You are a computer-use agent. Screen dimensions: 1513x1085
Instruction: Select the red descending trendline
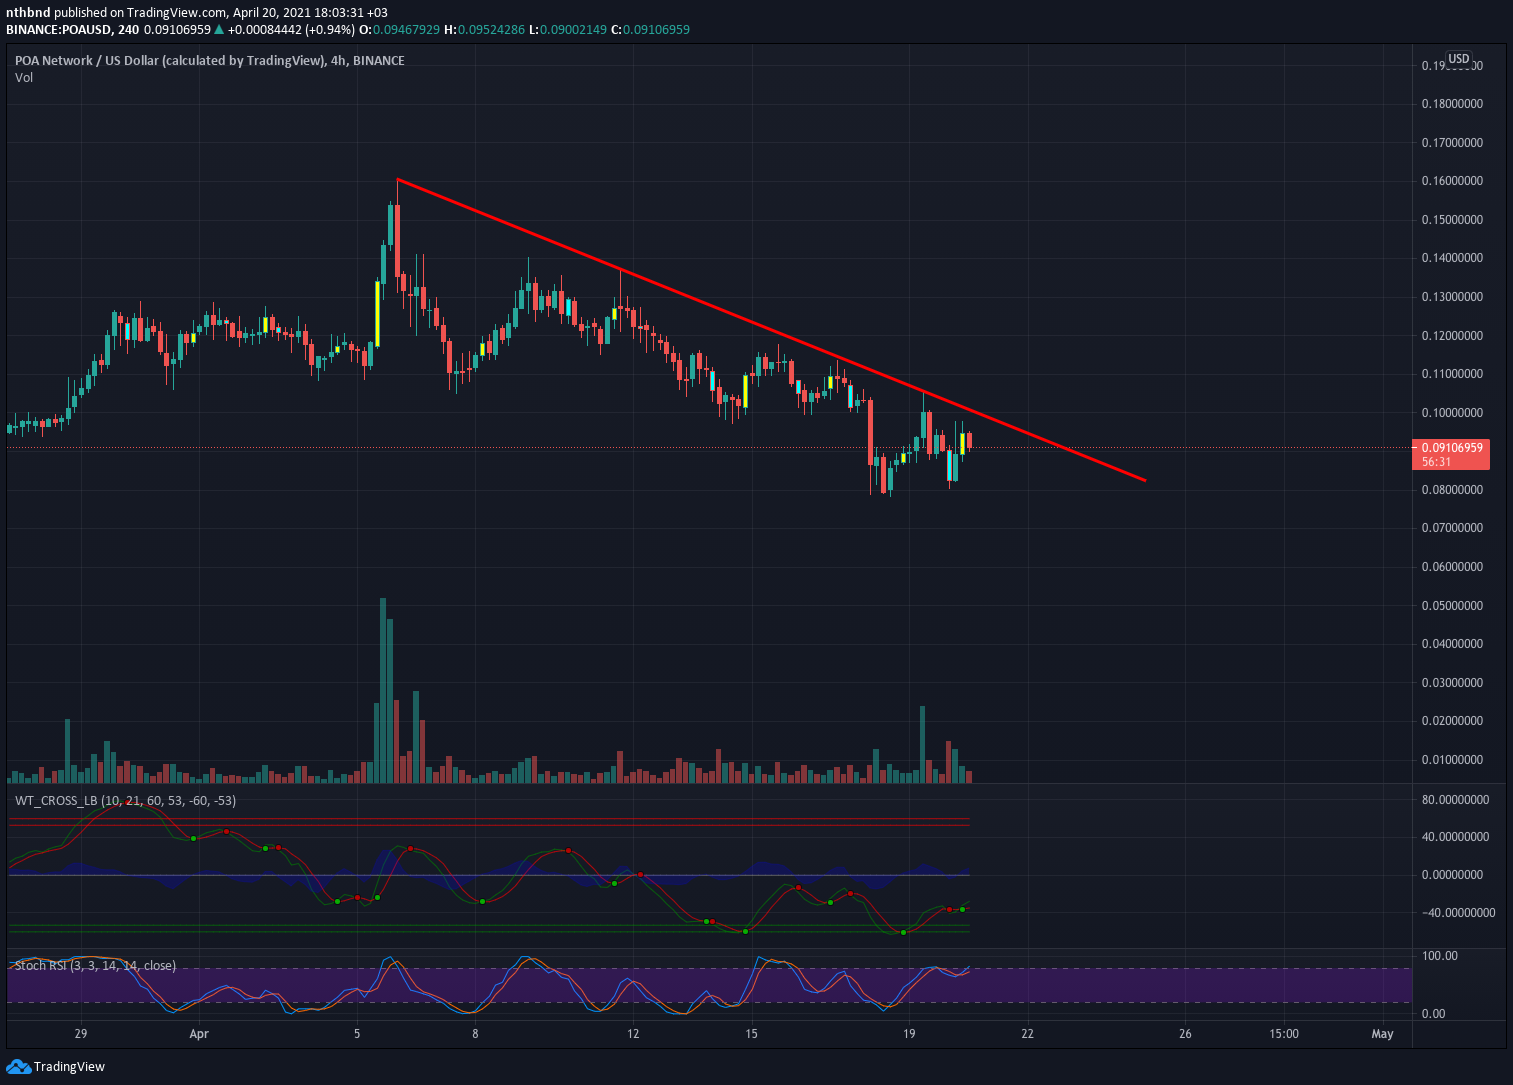pos(770,330)
